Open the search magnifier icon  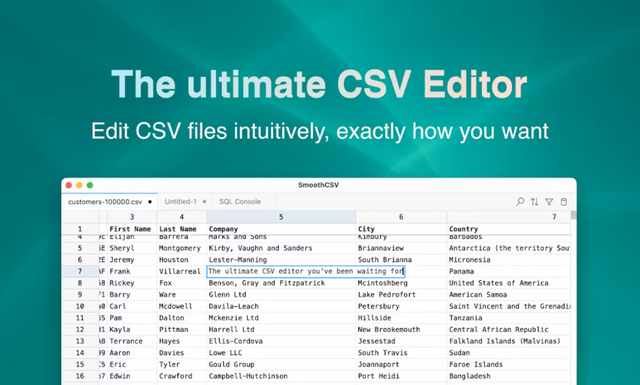pyautogui.click(x=520, y=202)
